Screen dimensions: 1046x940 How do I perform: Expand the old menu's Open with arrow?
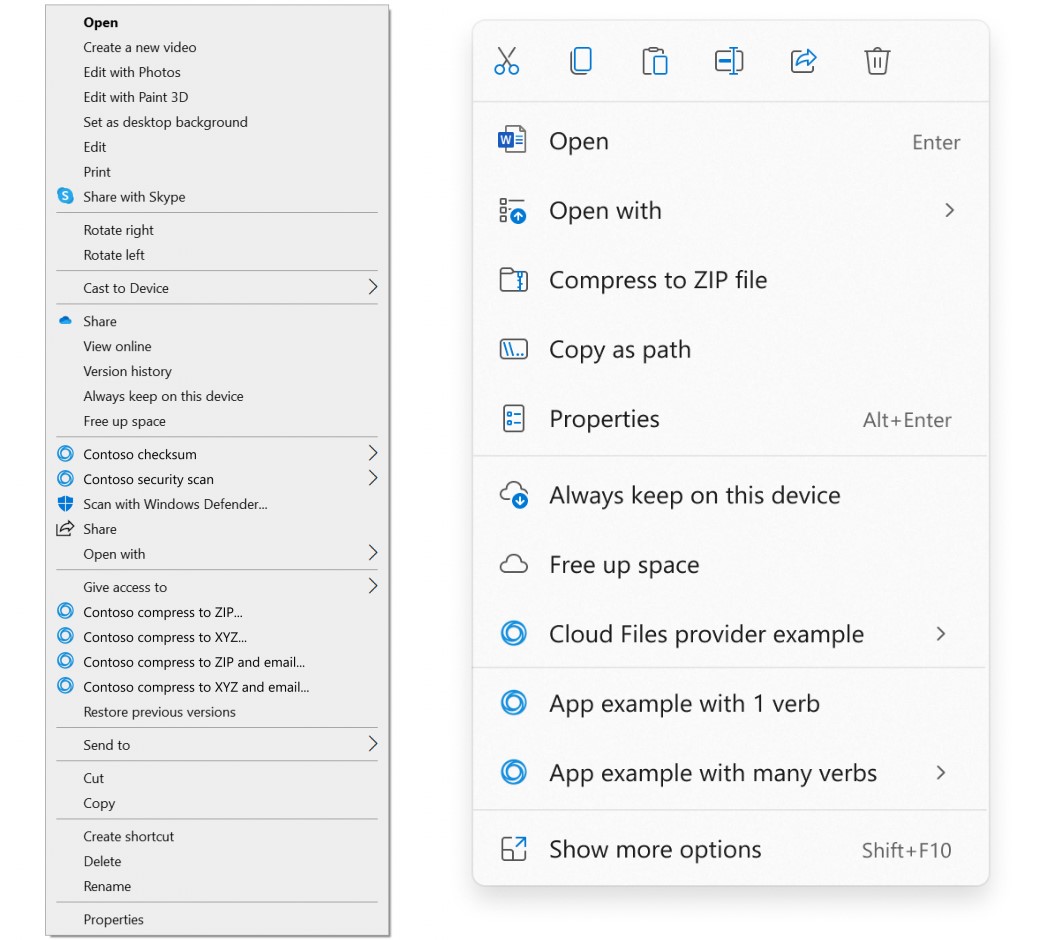(x=373, y=552)
